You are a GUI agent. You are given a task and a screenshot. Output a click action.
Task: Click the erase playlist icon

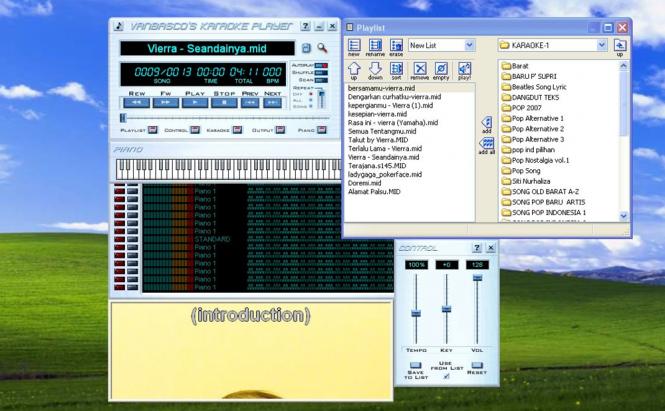(x=396, y=45)
